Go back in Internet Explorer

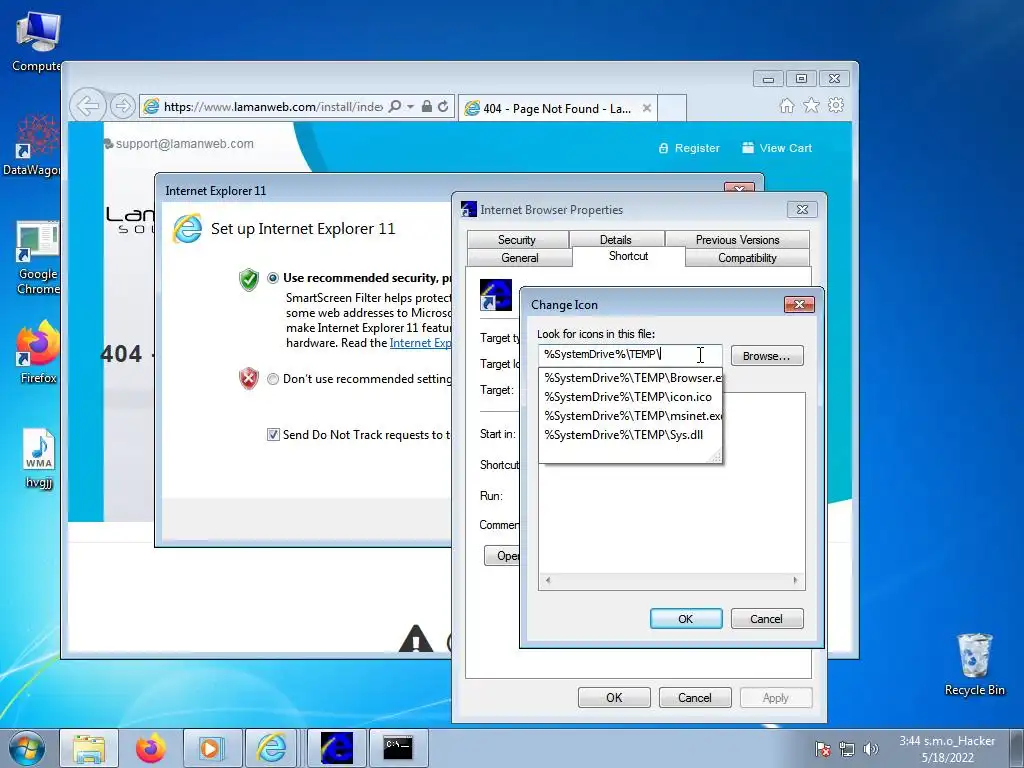click(x=87, y=105)
